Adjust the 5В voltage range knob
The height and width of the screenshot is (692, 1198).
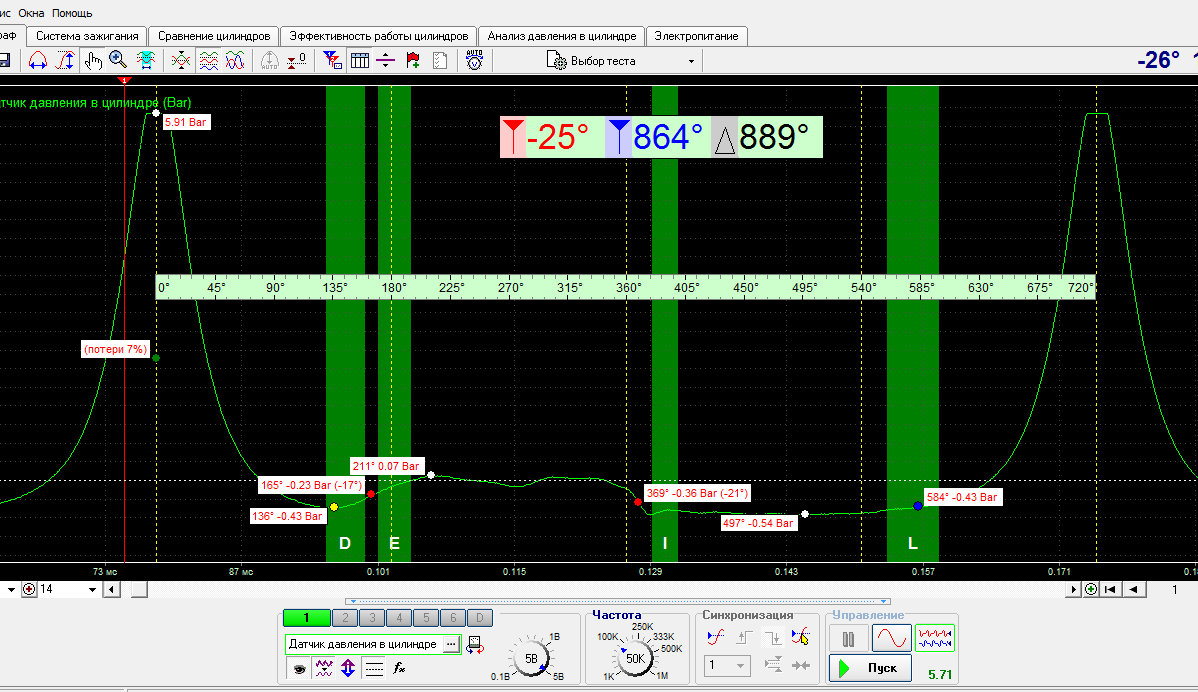click(530, 658)
